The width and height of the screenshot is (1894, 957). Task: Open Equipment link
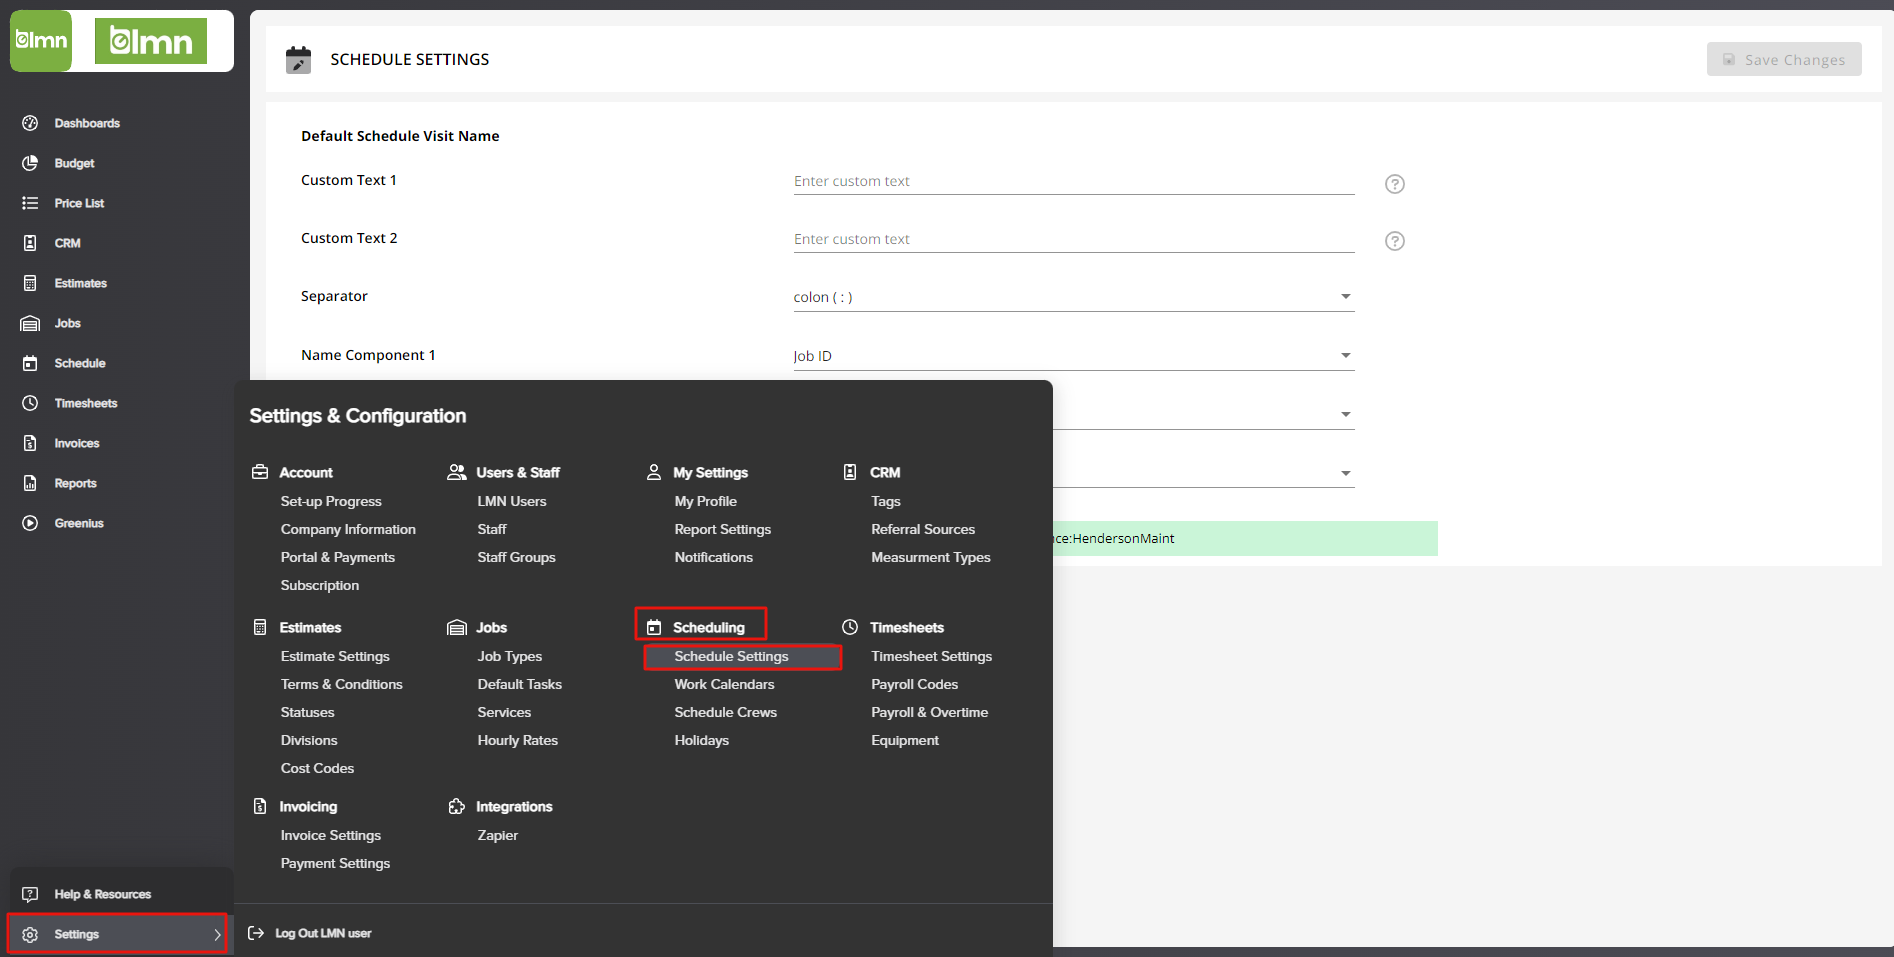click(904, 740)
